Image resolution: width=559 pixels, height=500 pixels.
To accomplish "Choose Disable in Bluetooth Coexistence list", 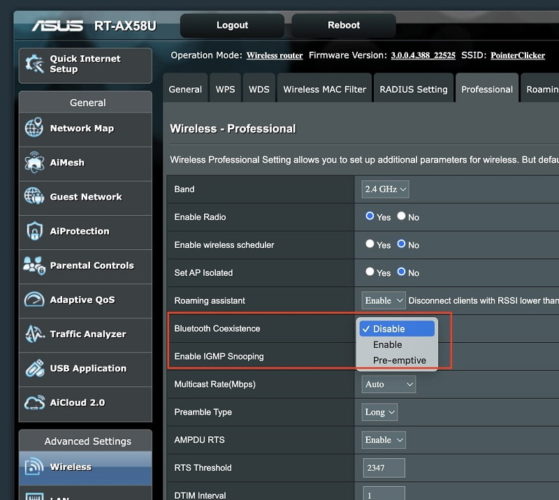I will (x=397, y=329).
